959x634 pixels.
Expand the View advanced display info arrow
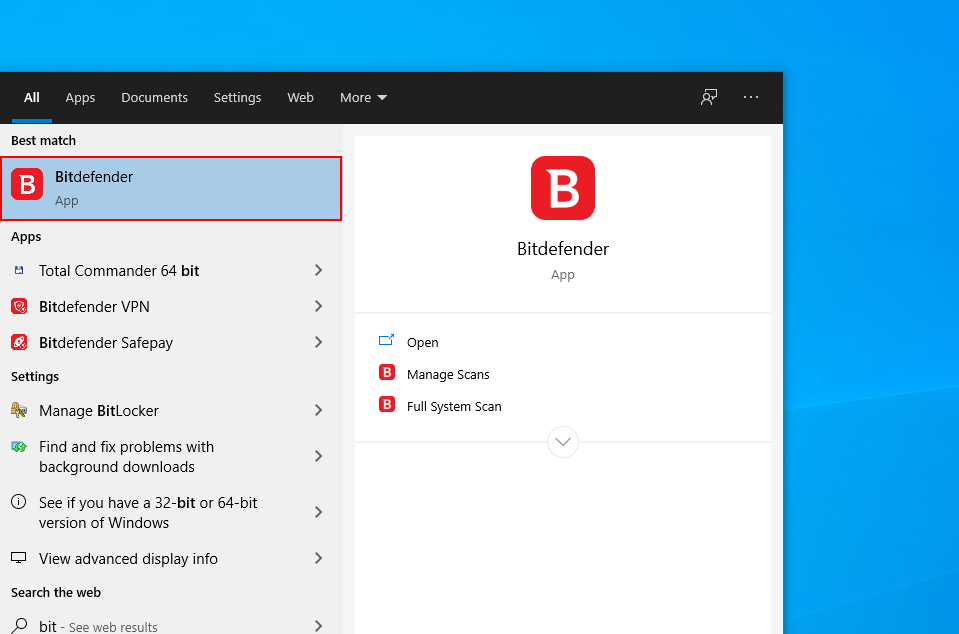click(318, 558)
